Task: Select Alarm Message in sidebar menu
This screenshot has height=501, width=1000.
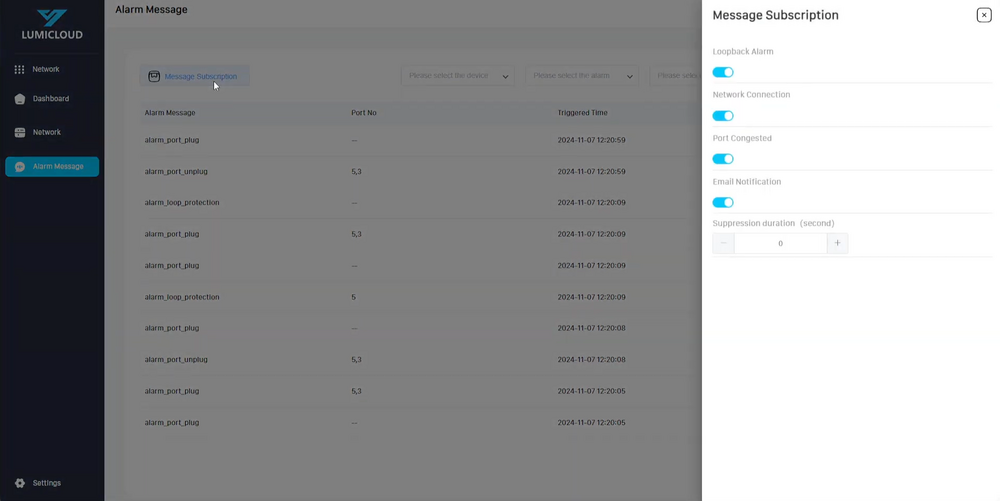Action: click(58, 167)
